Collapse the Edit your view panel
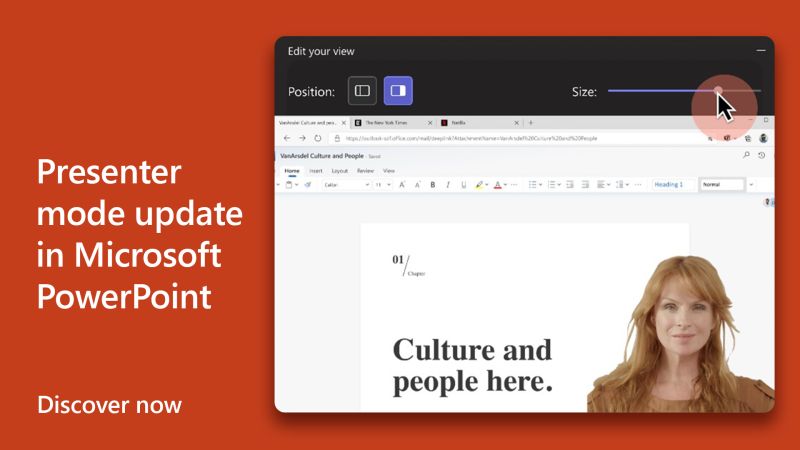 (x=761, y=51)
